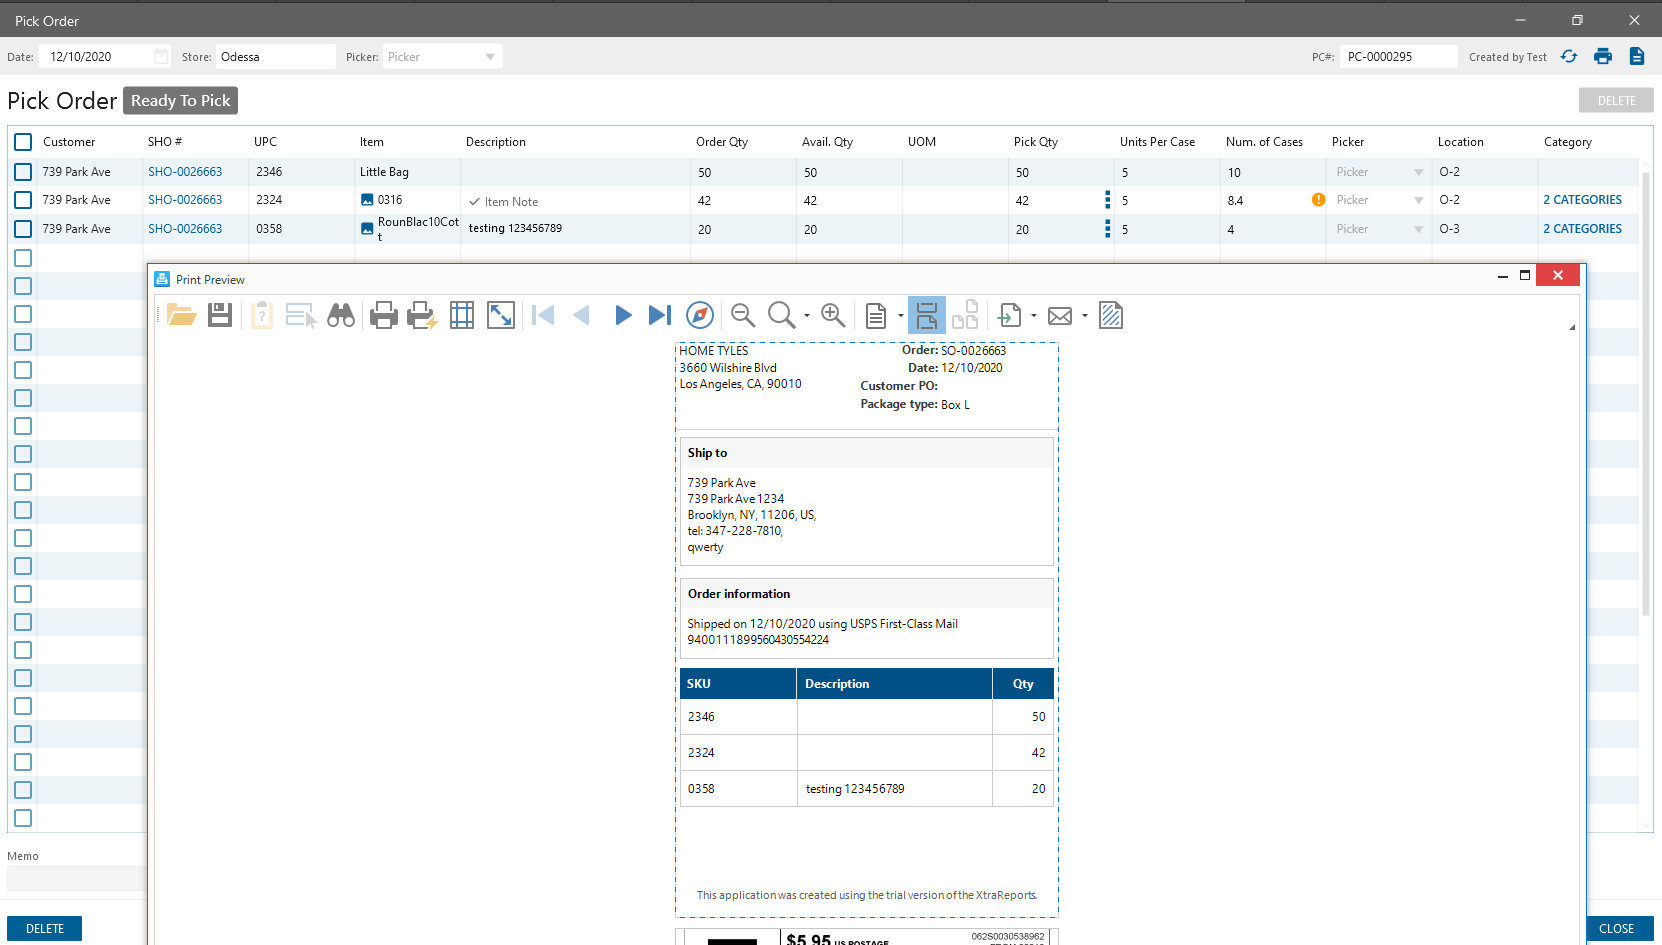
Task: Open the SHO-0026663 link in the first row
Action: (x=185, y=172)
